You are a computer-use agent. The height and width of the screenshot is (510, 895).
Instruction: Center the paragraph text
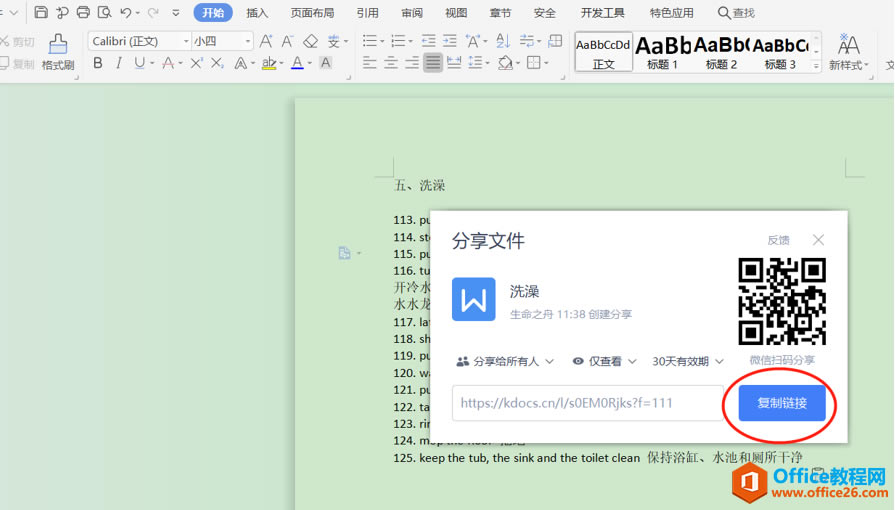pyautogui.click(x=390, y=63)
